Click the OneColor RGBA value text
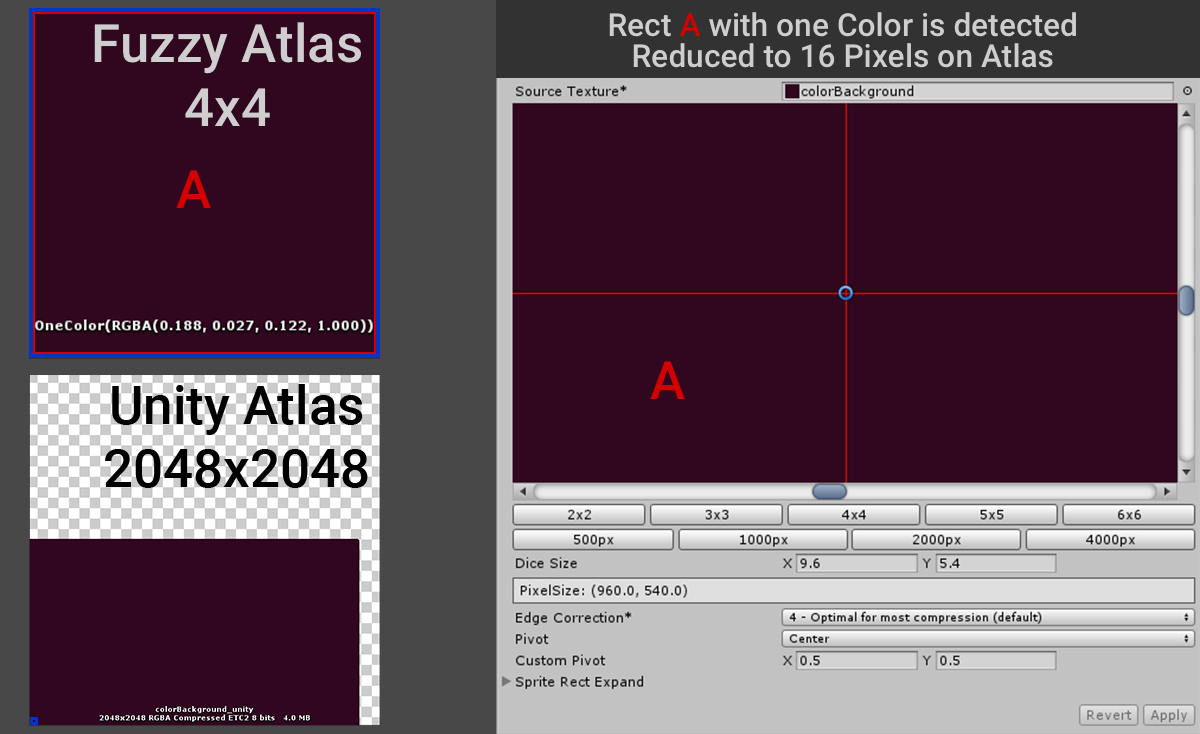 coord(204,326)
